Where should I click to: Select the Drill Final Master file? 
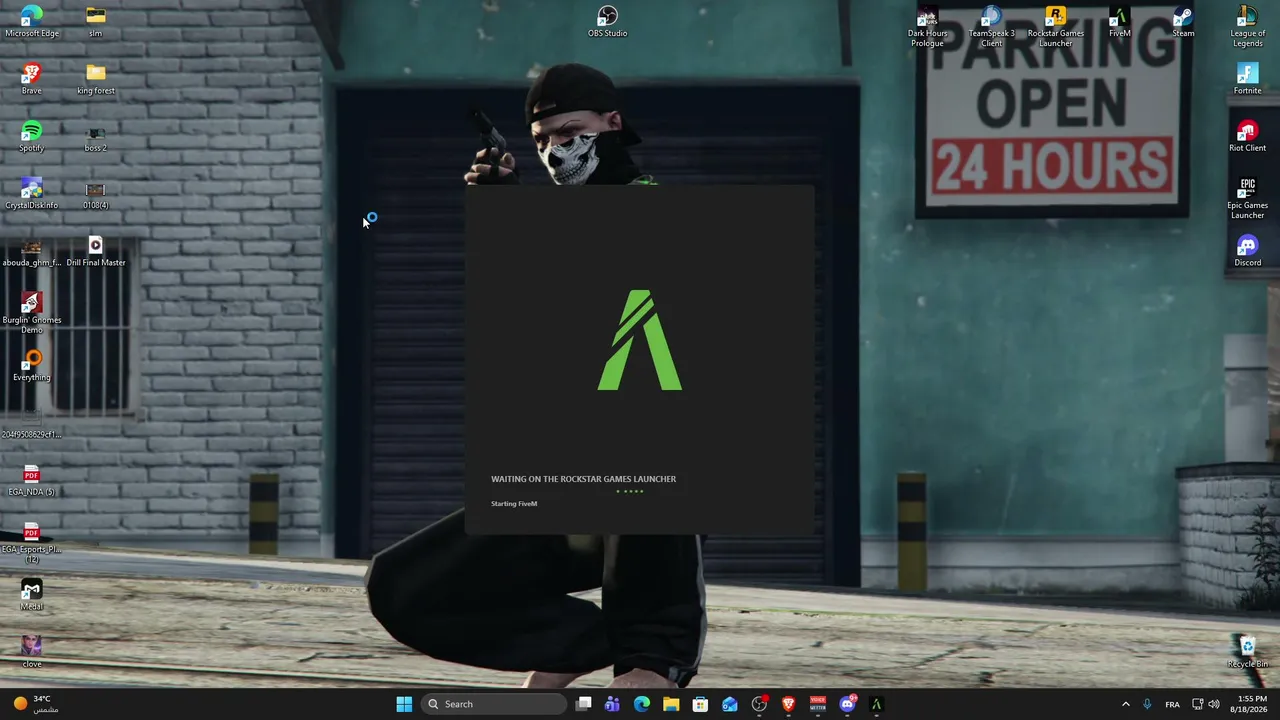tap(96, 251)
